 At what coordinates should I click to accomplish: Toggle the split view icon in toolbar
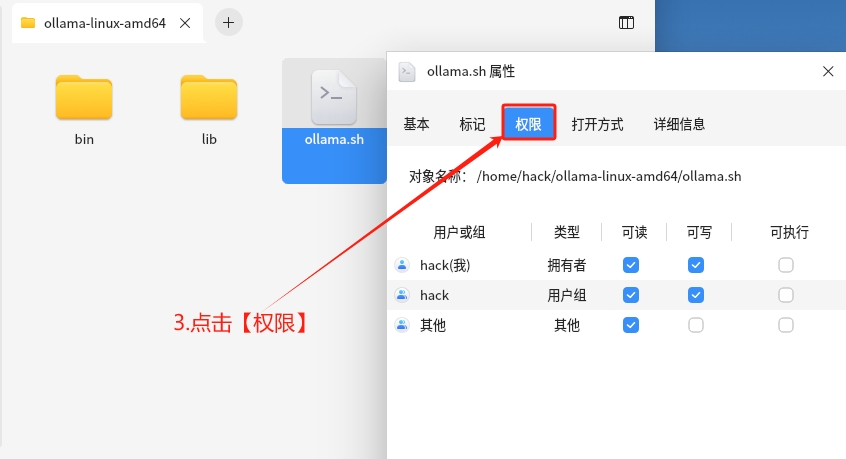point(626,23)
